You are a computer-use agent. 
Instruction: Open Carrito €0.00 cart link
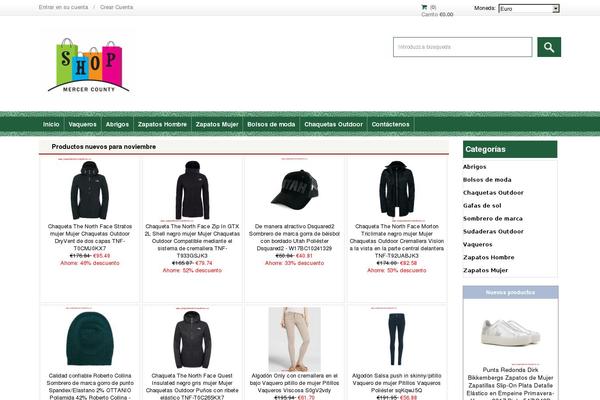click(437, 15)
